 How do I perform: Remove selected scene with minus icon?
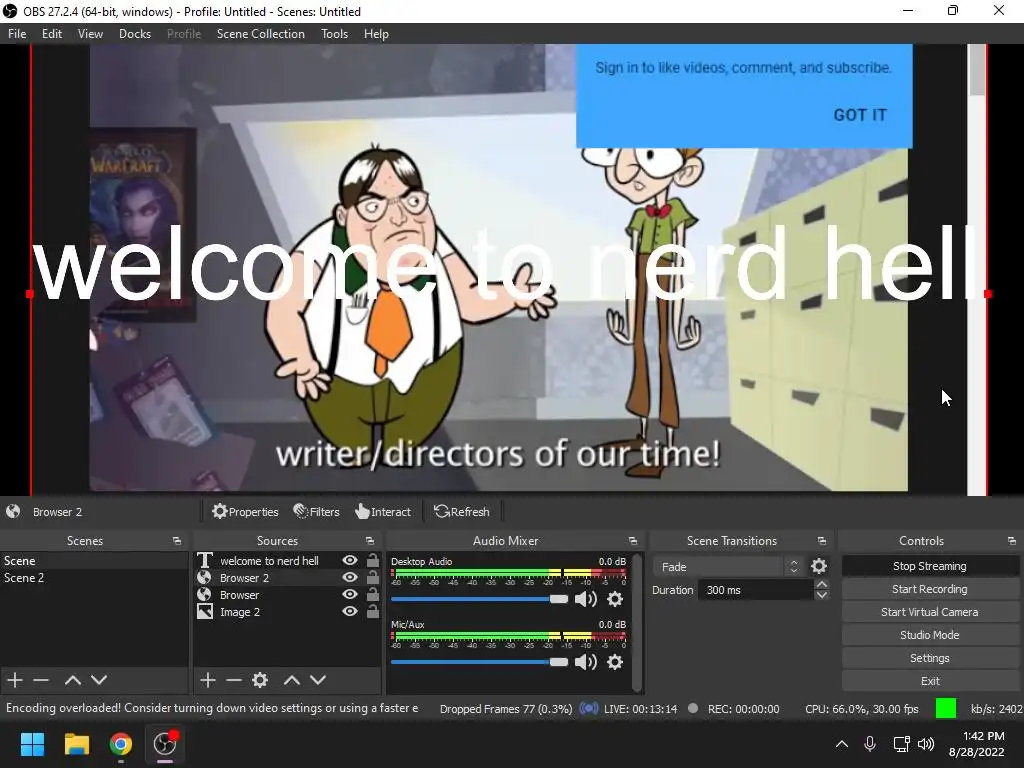point(41,680)
